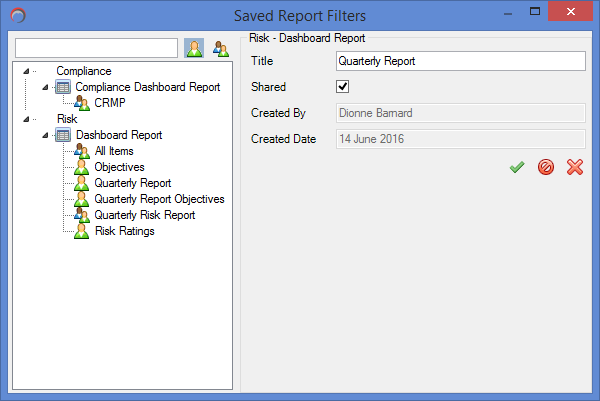The height and width of the screenshot is (401, 600).
Task: Click the Created By field
Action: pos(461,113)
